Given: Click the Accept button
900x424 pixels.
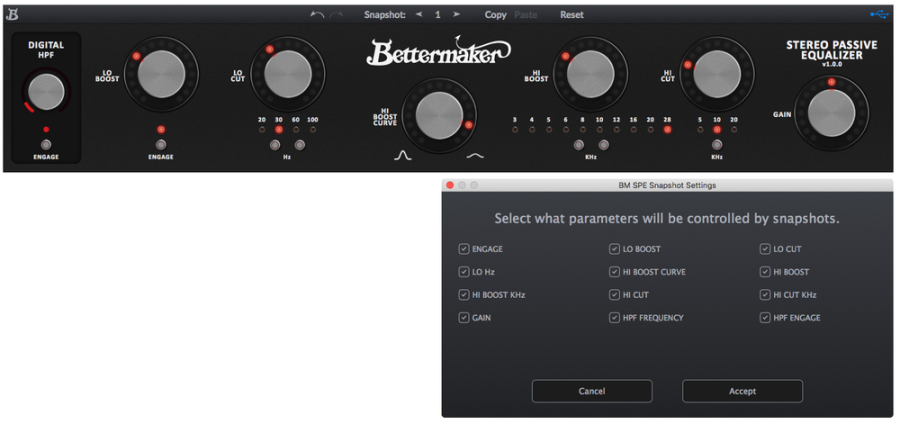Looking at the screenshot, I should coord(742,391).
